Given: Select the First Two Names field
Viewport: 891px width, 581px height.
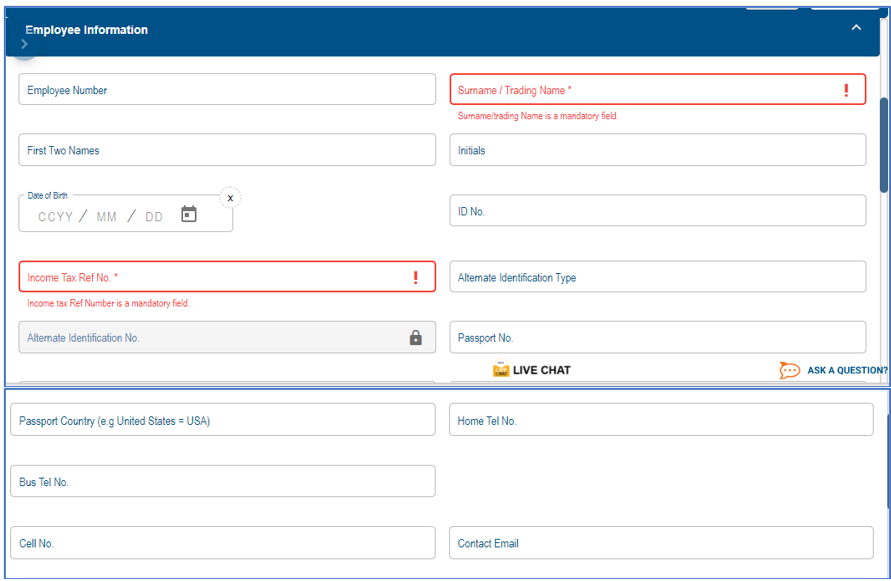Looking at the screenshot, I should click(x=227, y=150).
